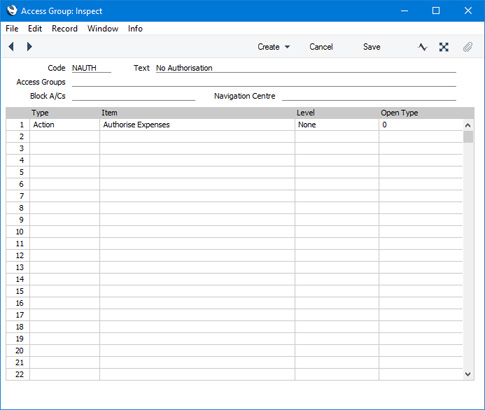Open the Window menu
This screenshot has width=485, height=410.
pyautogui.click(x=103, y=29)
